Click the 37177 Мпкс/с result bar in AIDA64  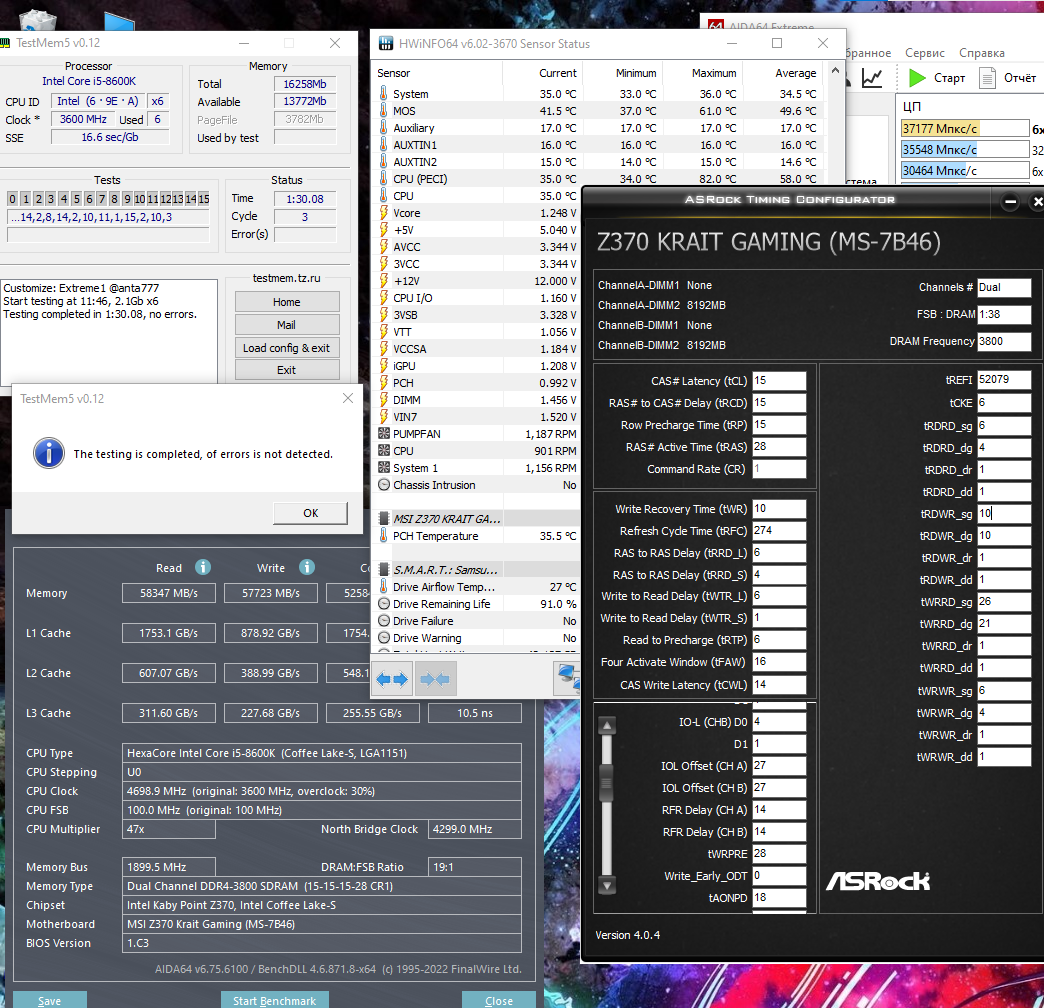click(965, 128)
